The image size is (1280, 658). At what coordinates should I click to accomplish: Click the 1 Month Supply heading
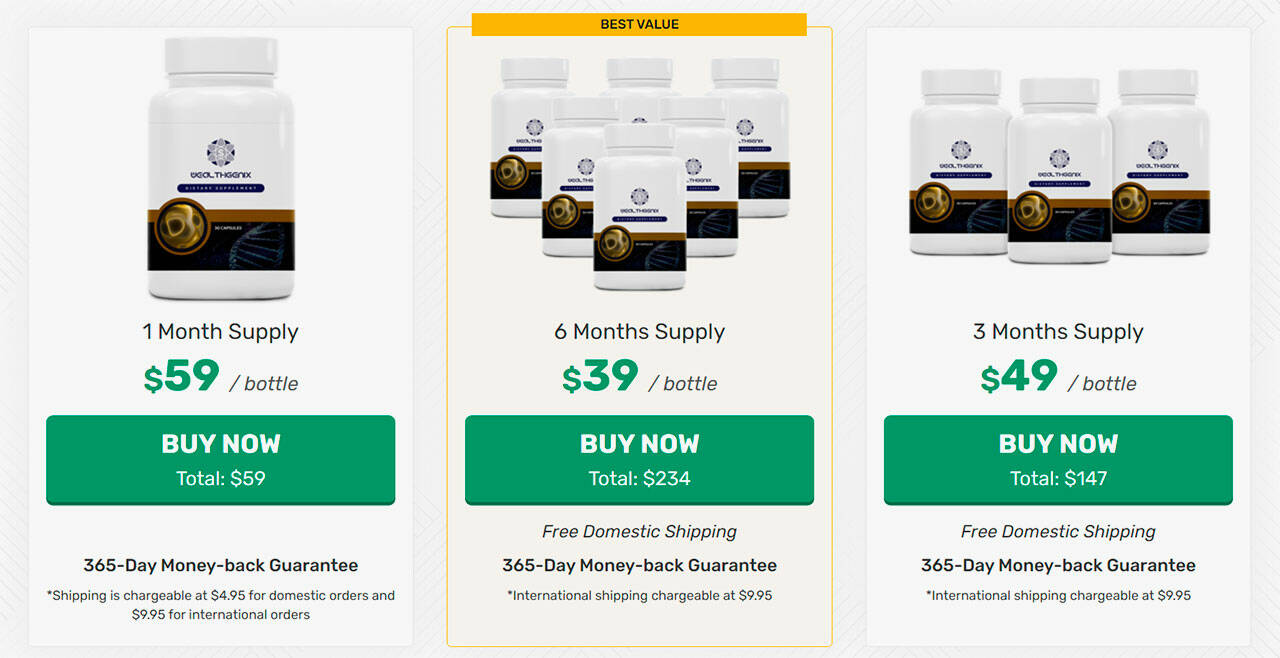pyautogui.click(x=220, y=332)
